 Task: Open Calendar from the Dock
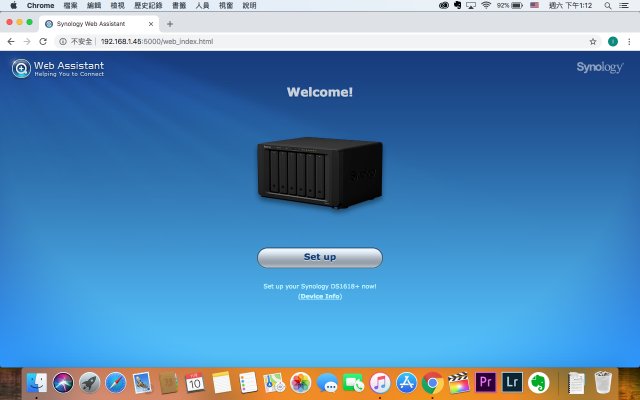pos(195,382)
